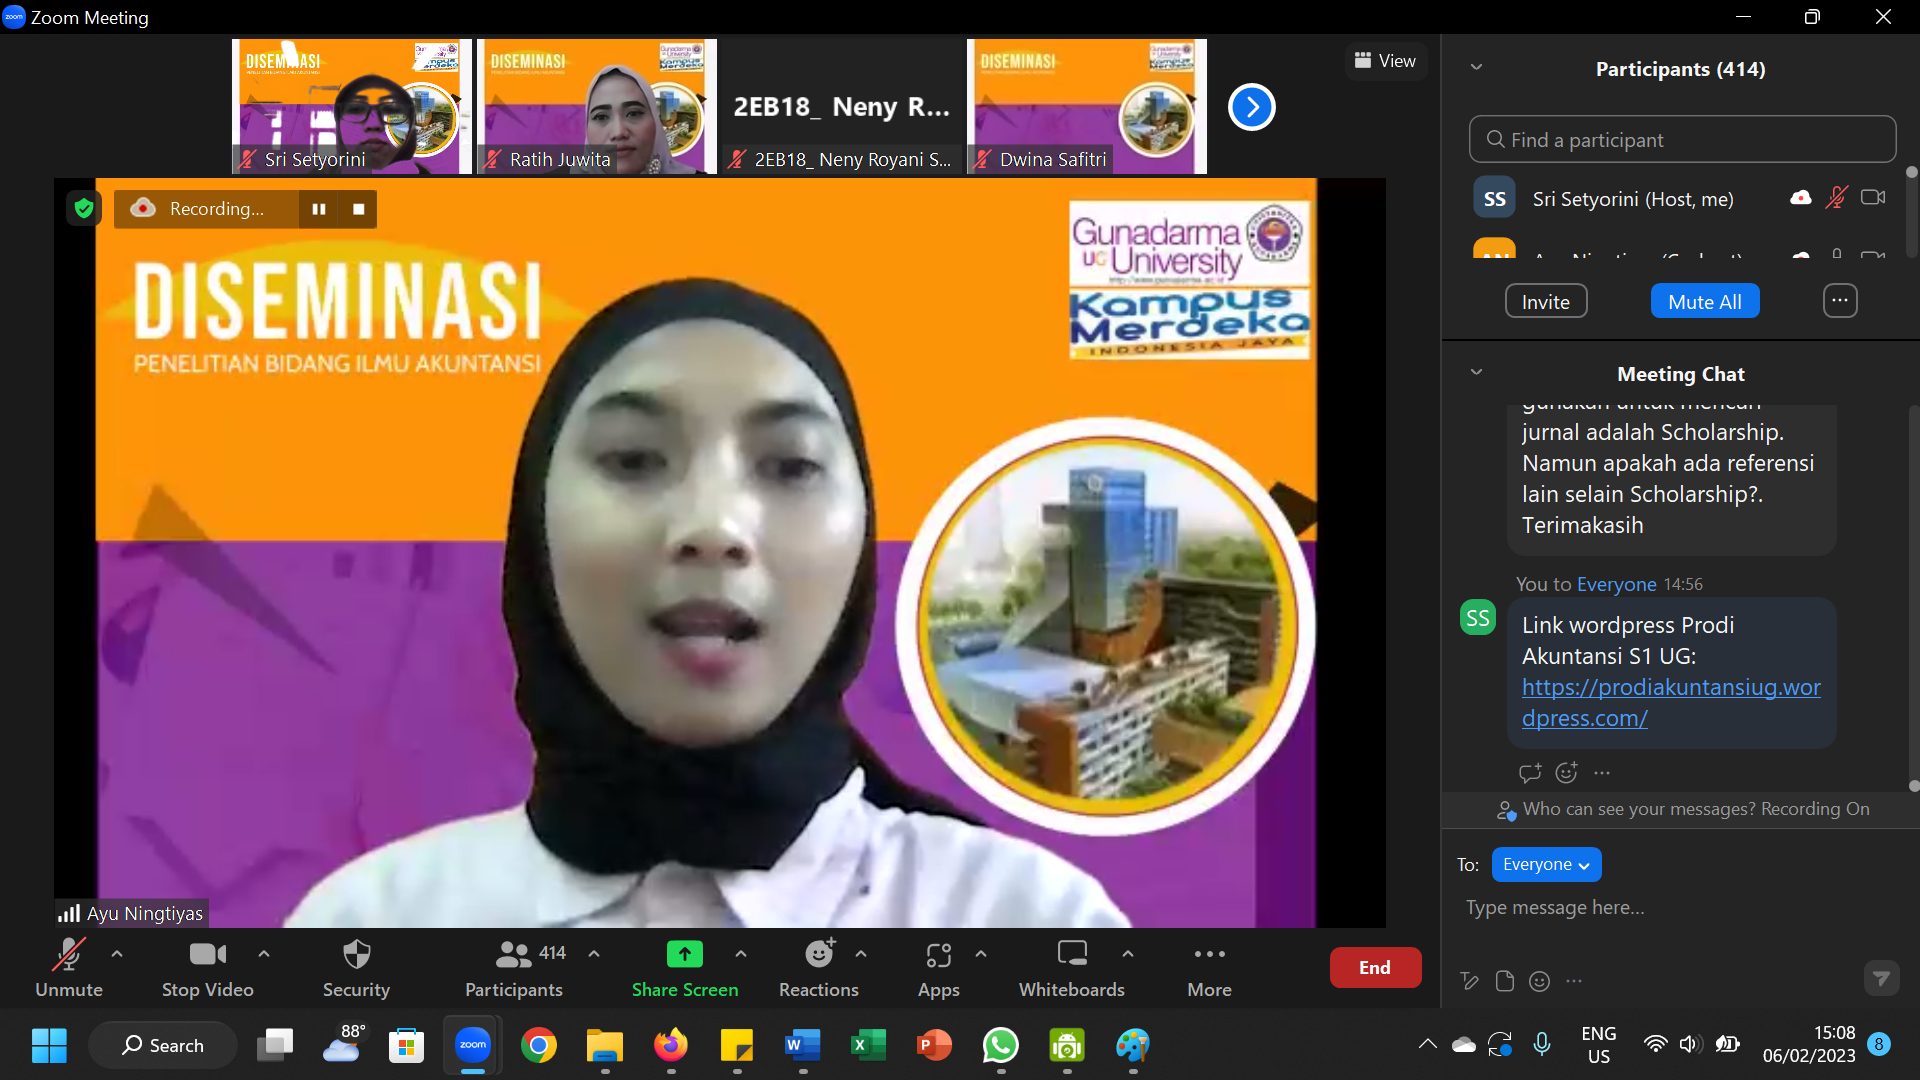This screenshot has width=1920, height=1080.
Task: Stop the cloud recording
Action: (358, 209)
